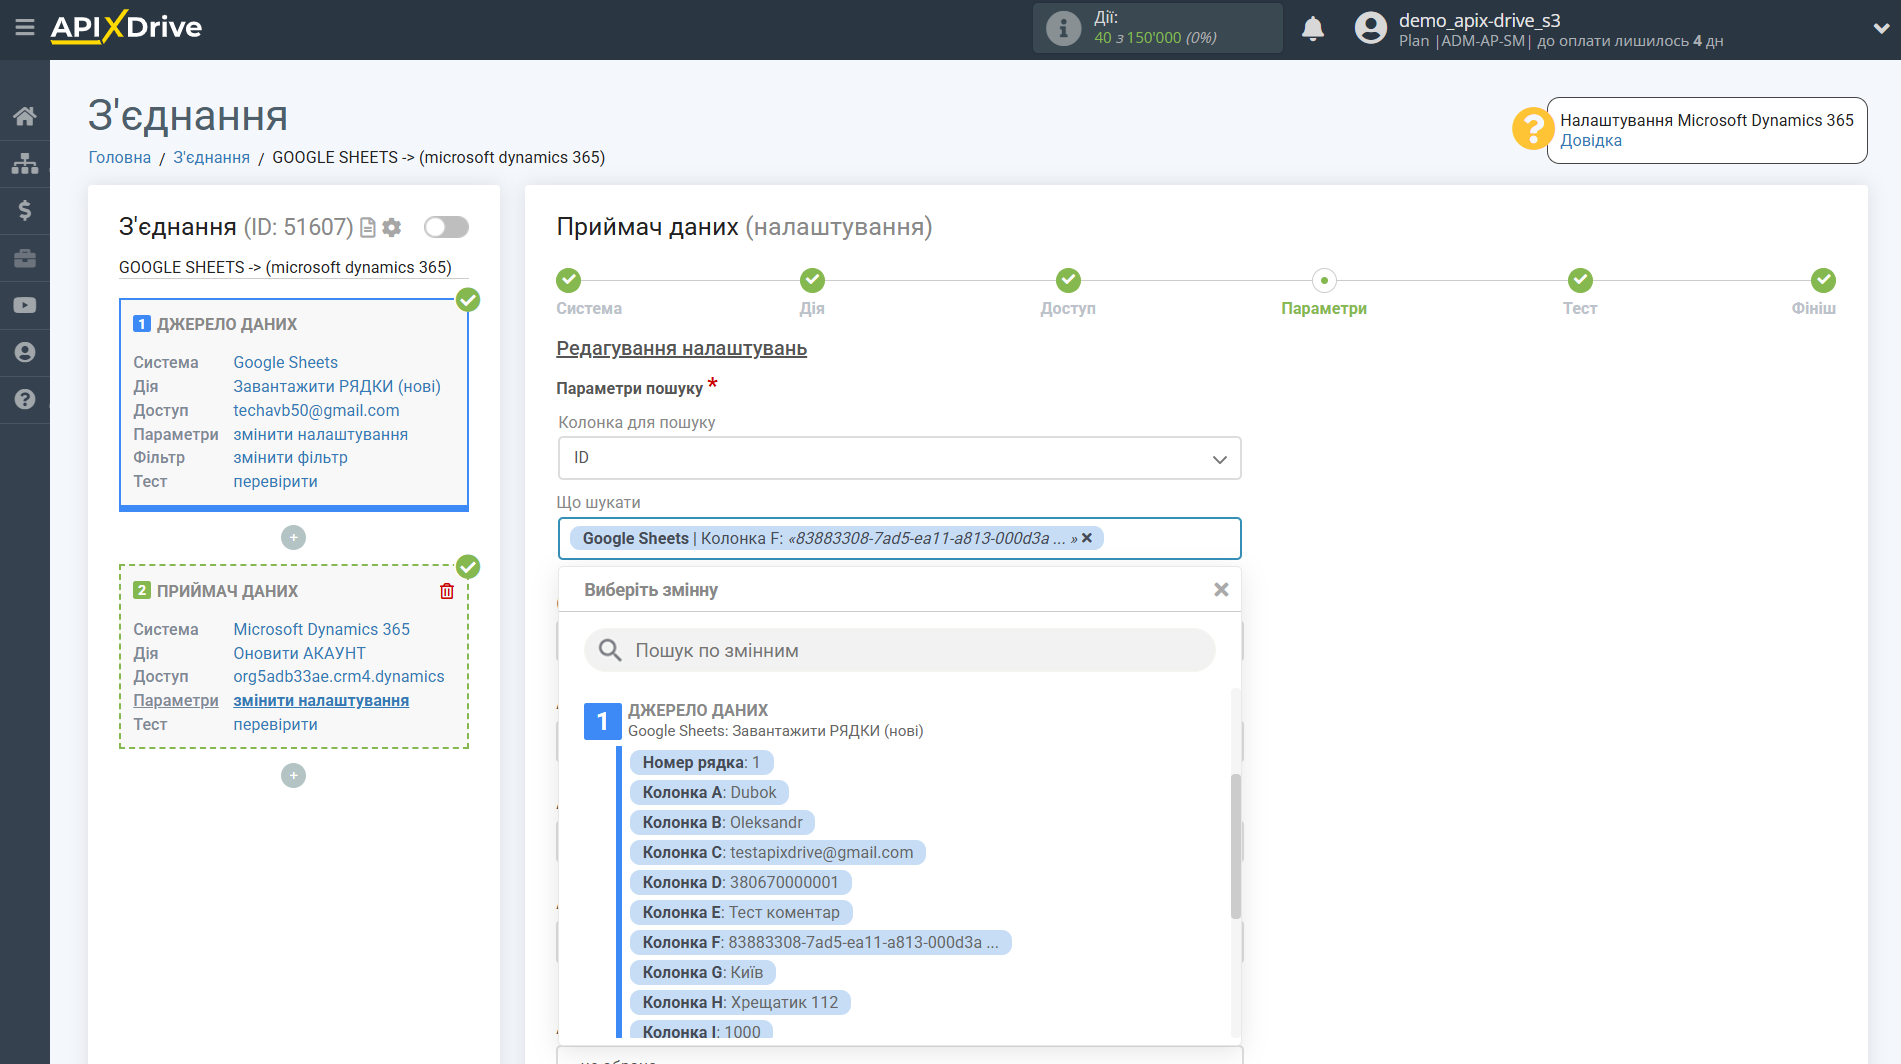Click the user avatar icon
Screen dimensions: 1901x1064
pyautogui.click(x=1371, y=28)
